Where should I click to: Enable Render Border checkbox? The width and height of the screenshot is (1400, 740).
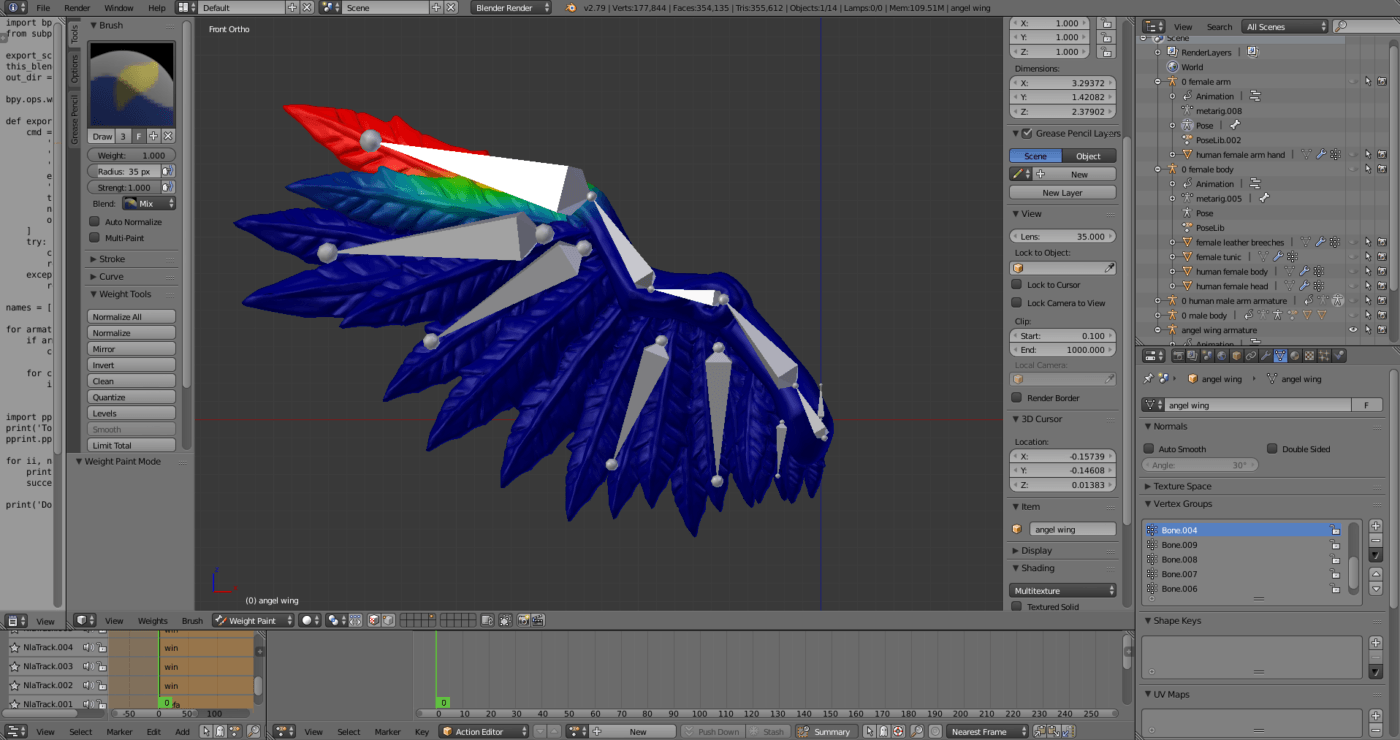[1017, 398]
